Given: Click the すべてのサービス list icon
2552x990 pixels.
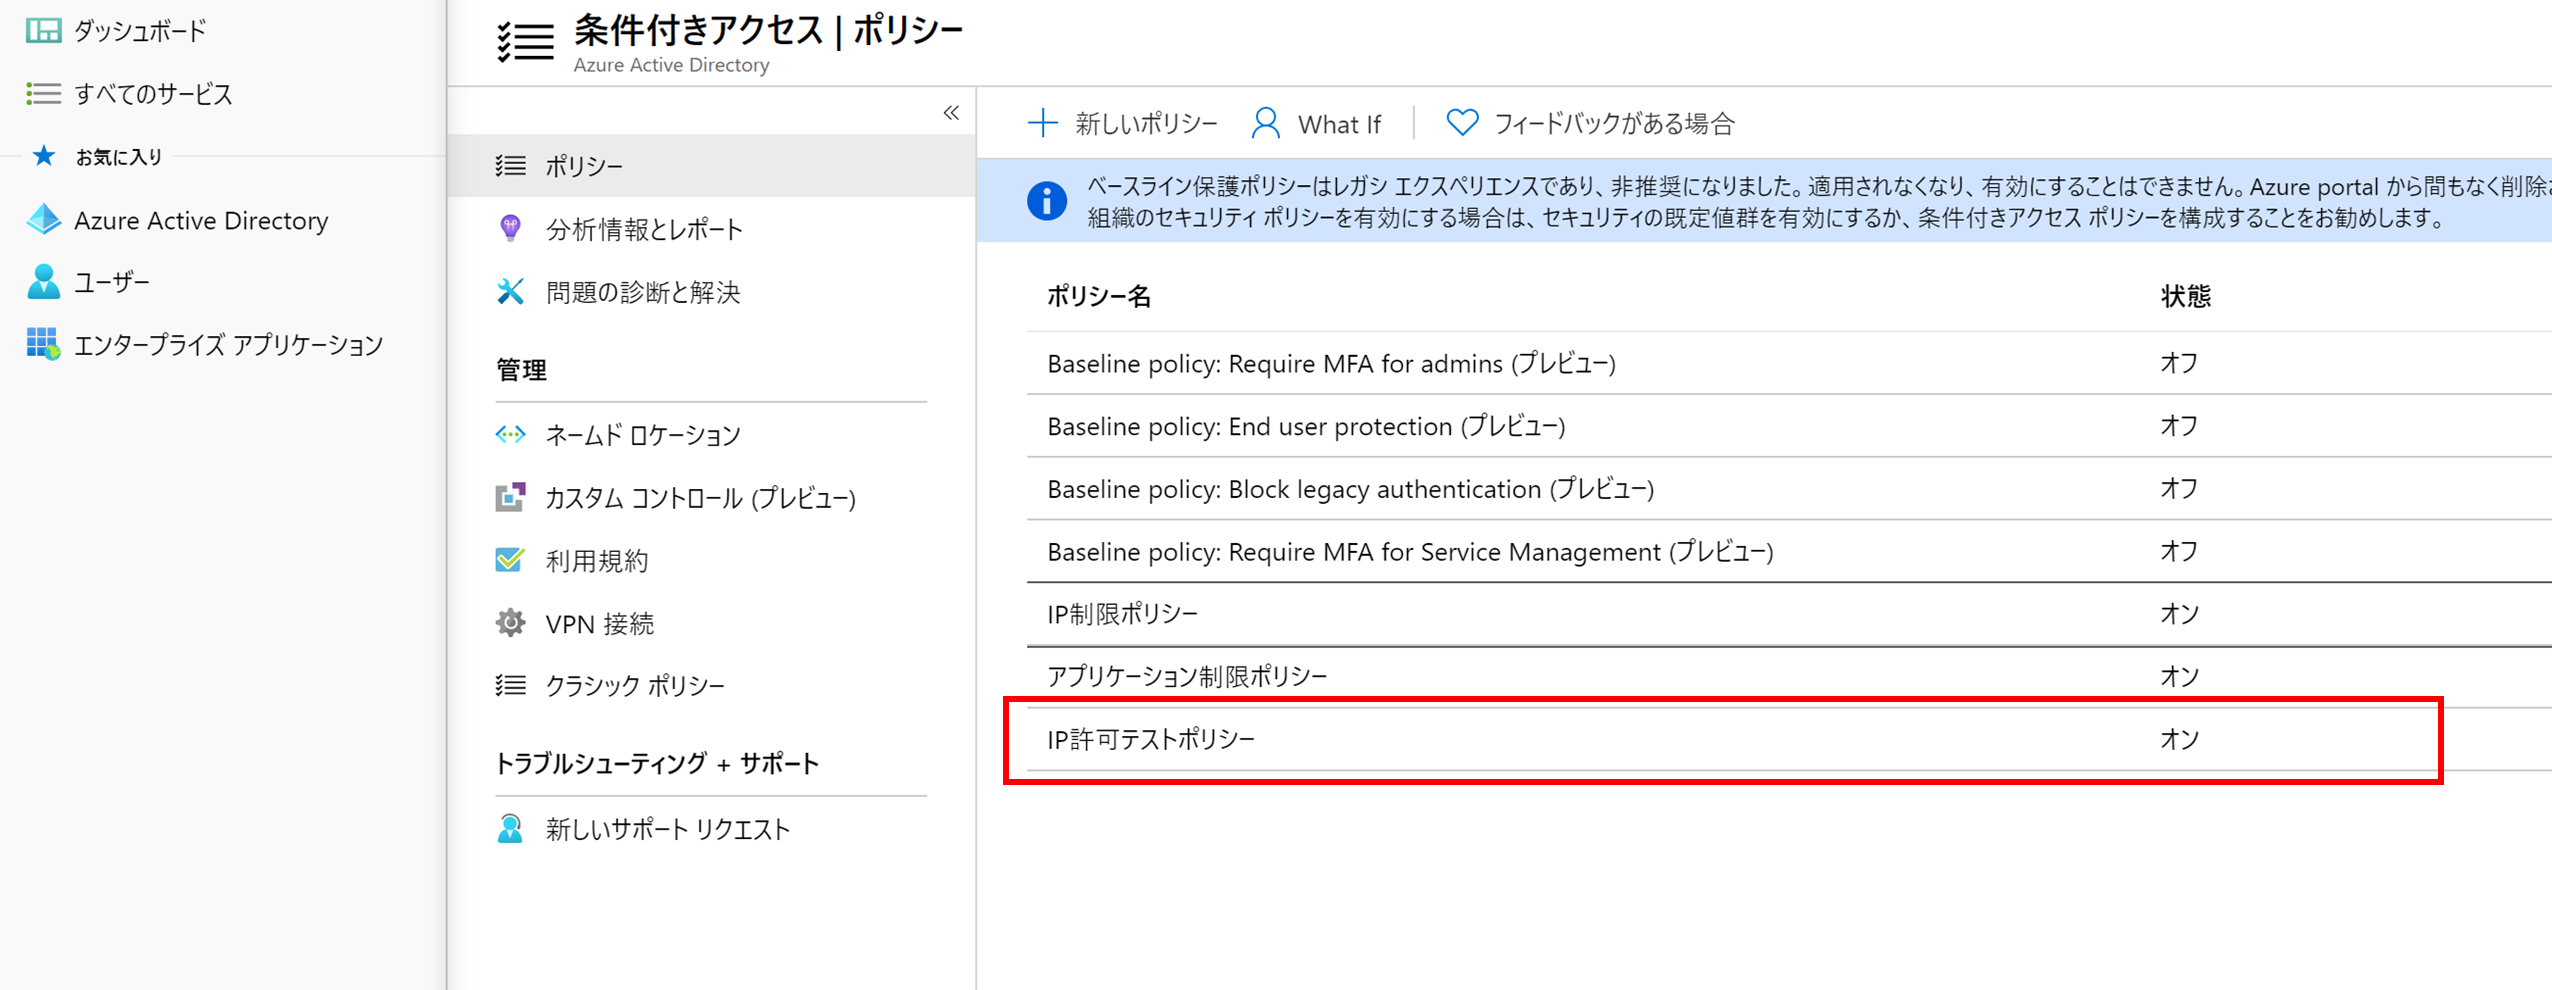Looking at the screenshot, I should (43, 94).
